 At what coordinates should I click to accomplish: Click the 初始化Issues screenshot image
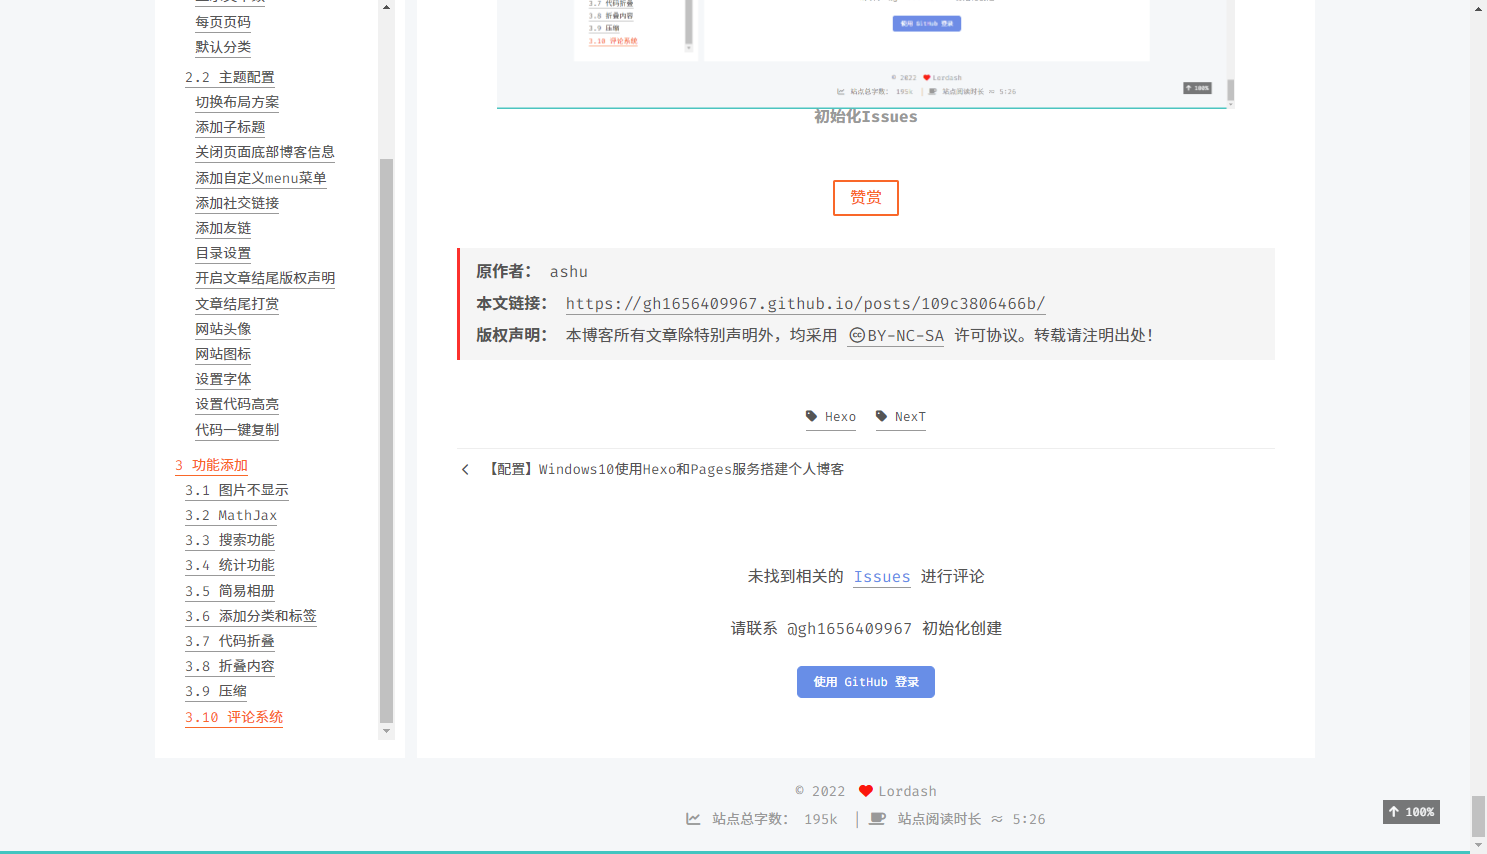pos(865,50)
